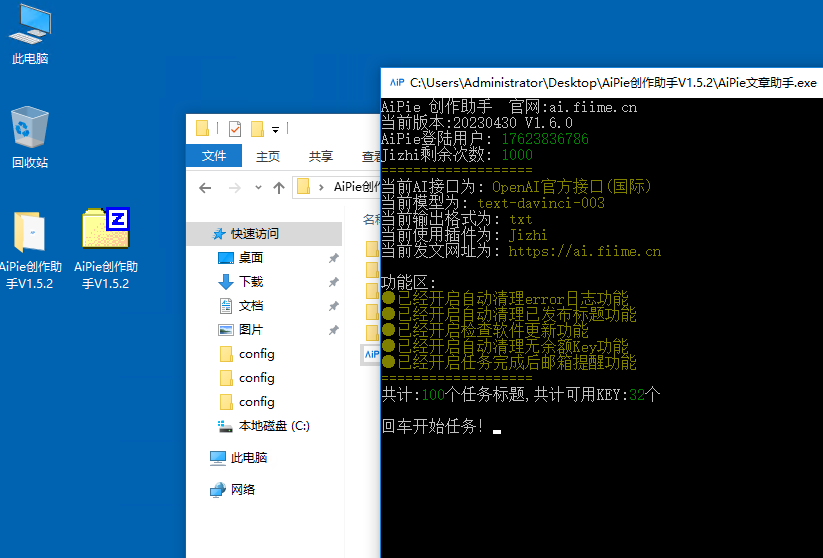Click the Jizhi plugin value in console
The width and height of the screenshot is (823, 558).
[528, 235]
